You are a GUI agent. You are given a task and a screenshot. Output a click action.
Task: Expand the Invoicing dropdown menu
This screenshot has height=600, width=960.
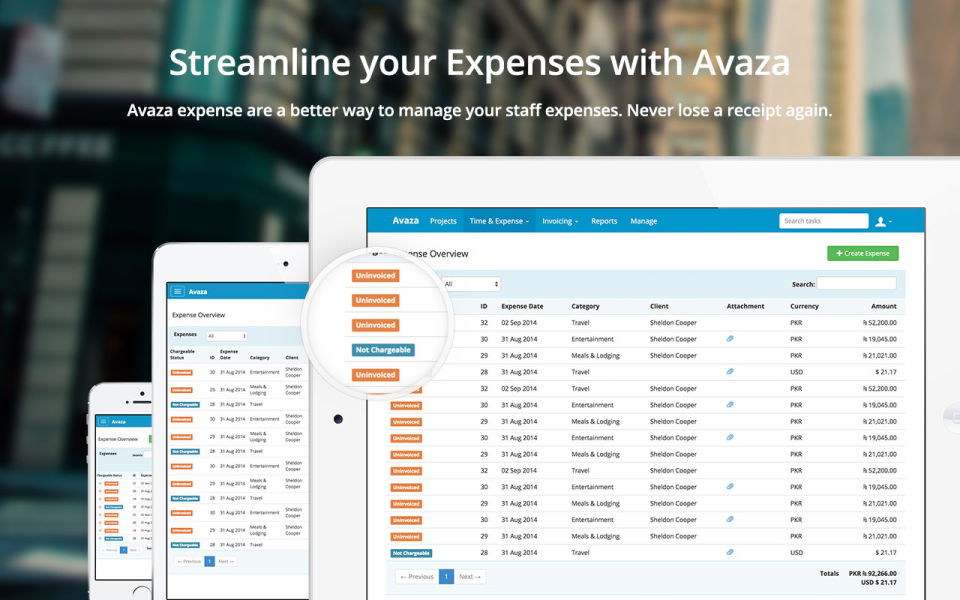[560, 221]
